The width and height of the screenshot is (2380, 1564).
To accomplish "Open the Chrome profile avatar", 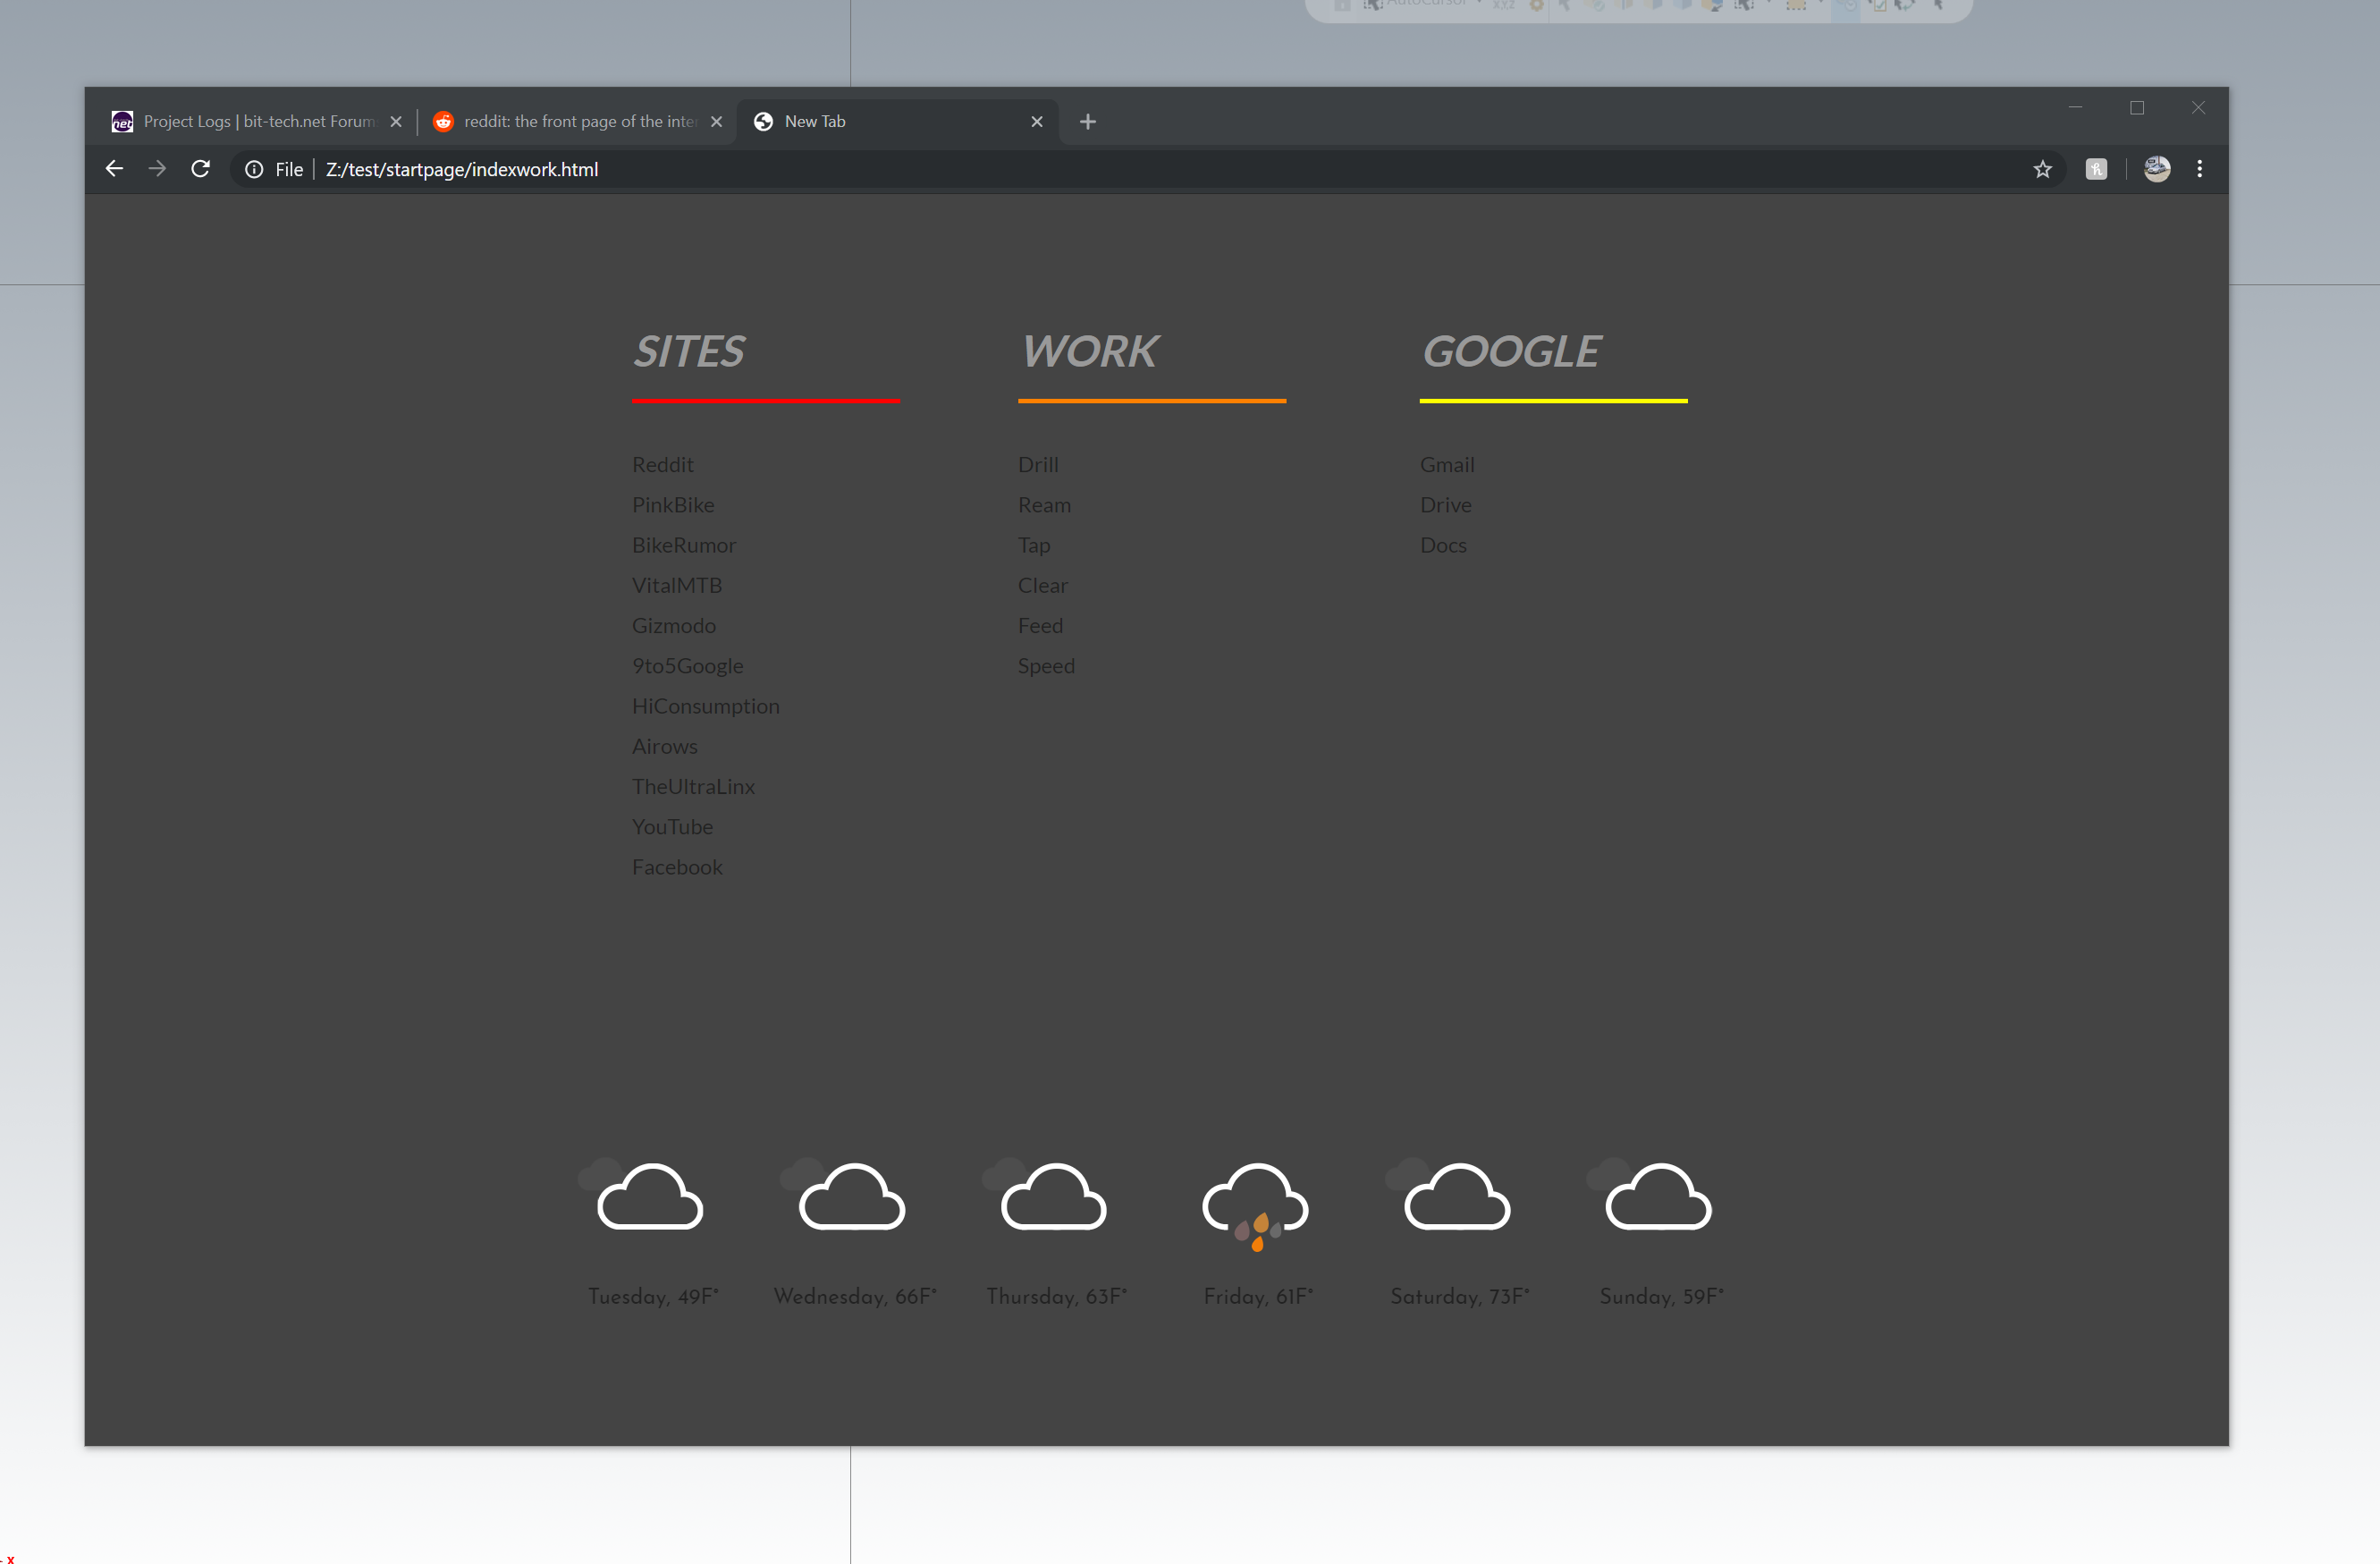I will 2156,168.
